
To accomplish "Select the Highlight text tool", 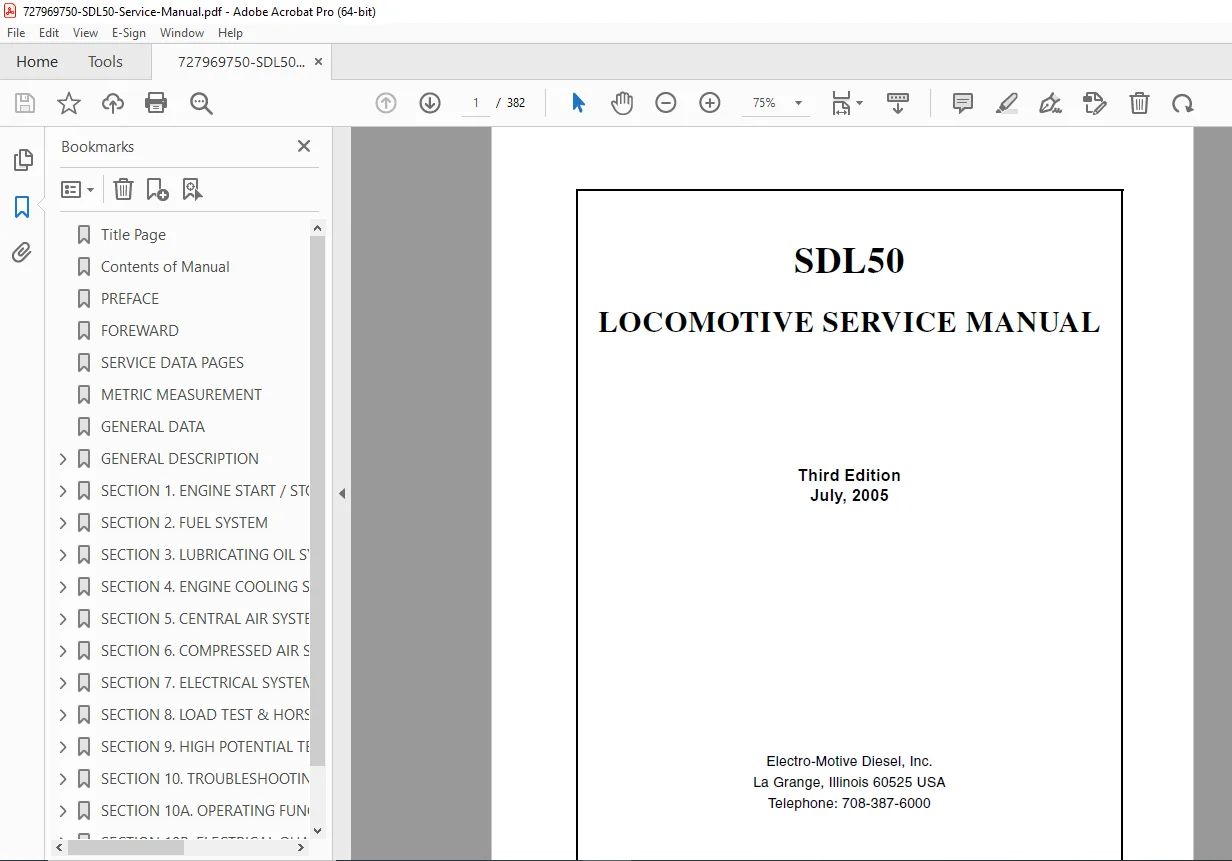I will click(x=1007, y=103).
